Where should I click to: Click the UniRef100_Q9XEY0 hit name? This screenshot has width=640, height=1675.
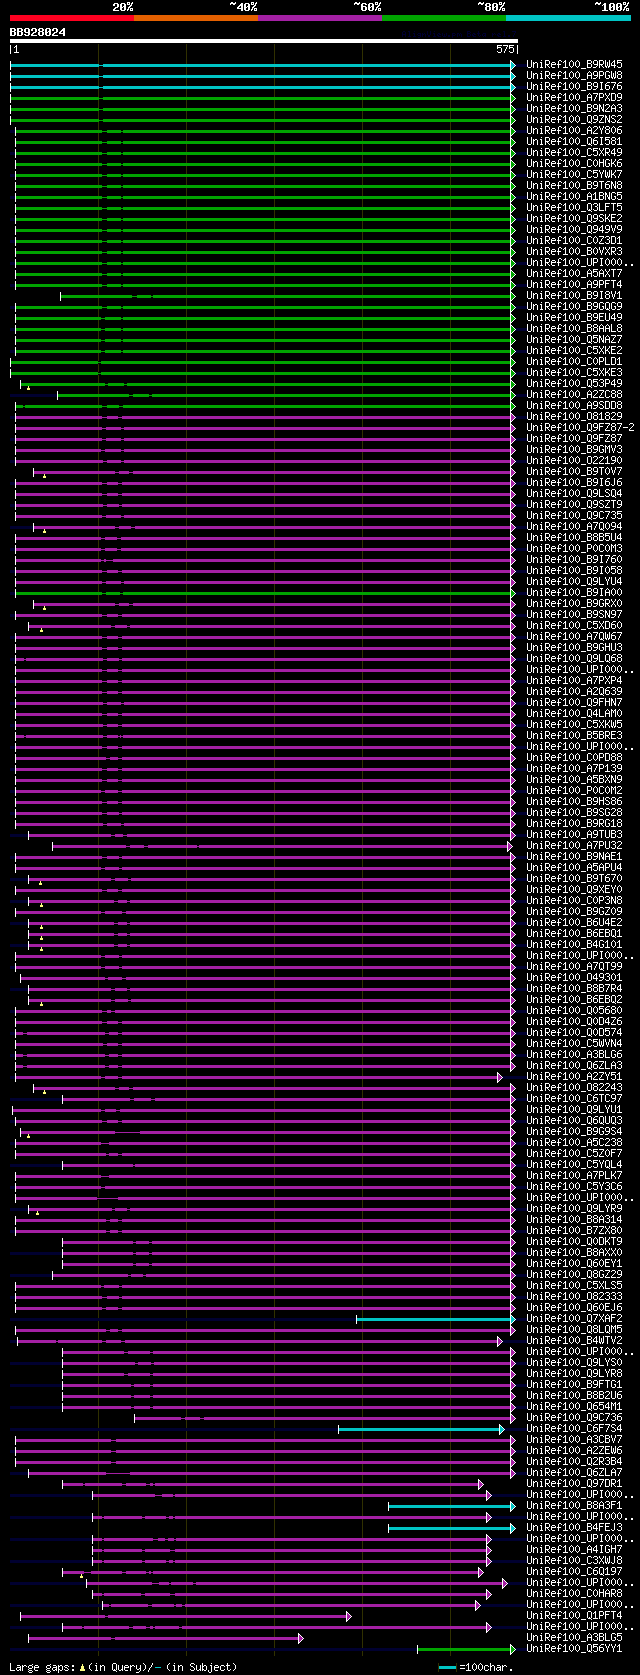(x=574, y=889)
